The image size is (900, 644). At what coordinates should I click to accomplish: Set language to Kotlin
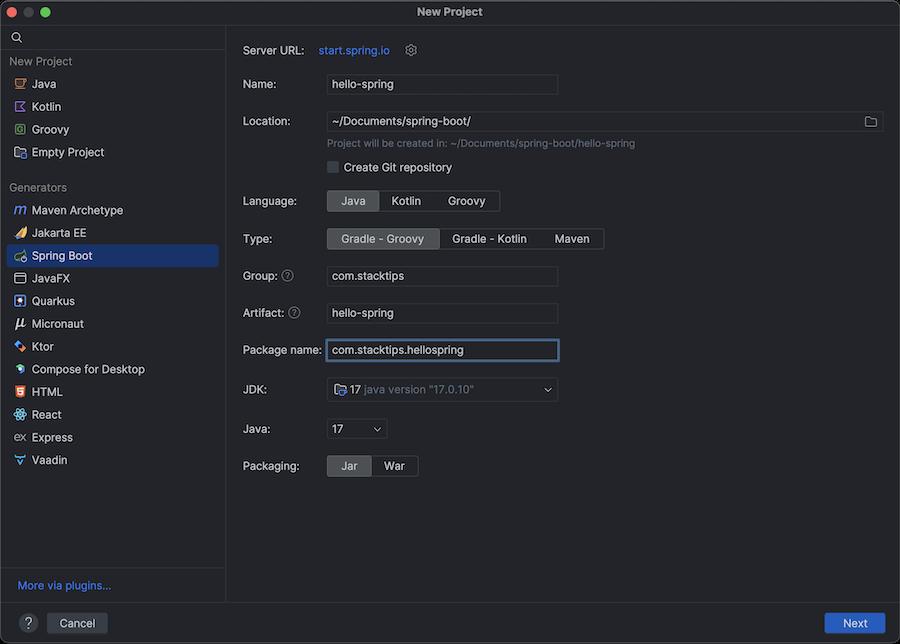pyautogui.click(x=406, y=201)
